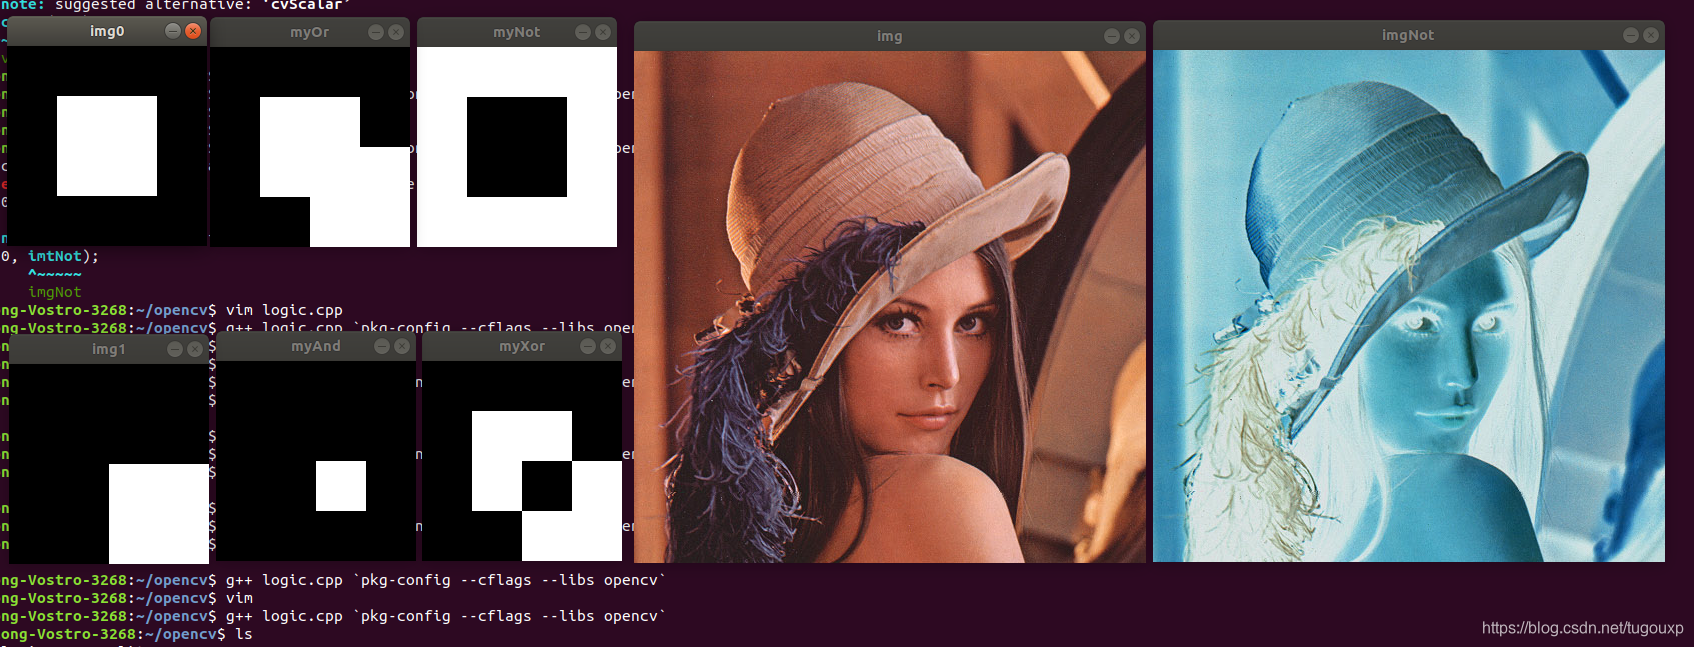Image resolution: width=1694 pixels, height=647 pixels.
Task: Click the myOr window title
Action: (x=310, y=32)
